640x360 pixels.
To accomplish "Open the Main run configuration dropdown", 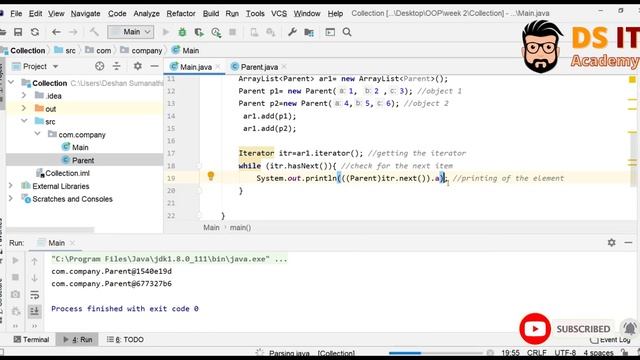I will [131, 32].
